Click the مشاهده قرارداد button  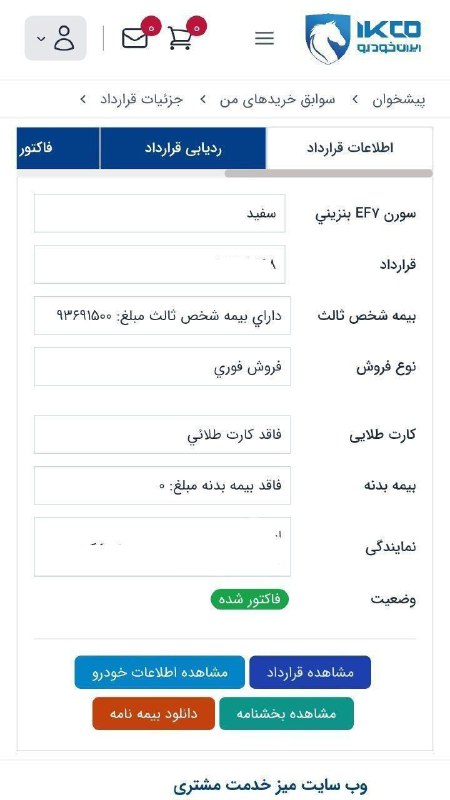[310, 672]
